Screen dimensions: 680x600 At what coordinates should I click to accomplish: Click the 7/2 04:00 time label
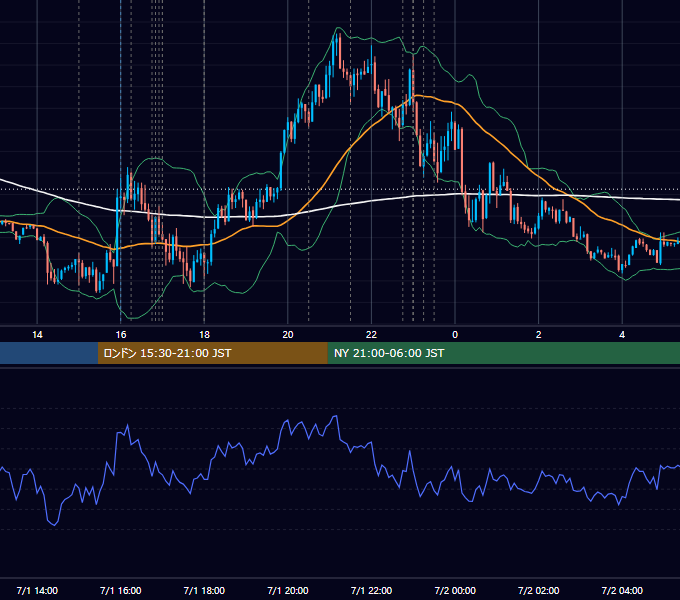[x=622, y=590]
